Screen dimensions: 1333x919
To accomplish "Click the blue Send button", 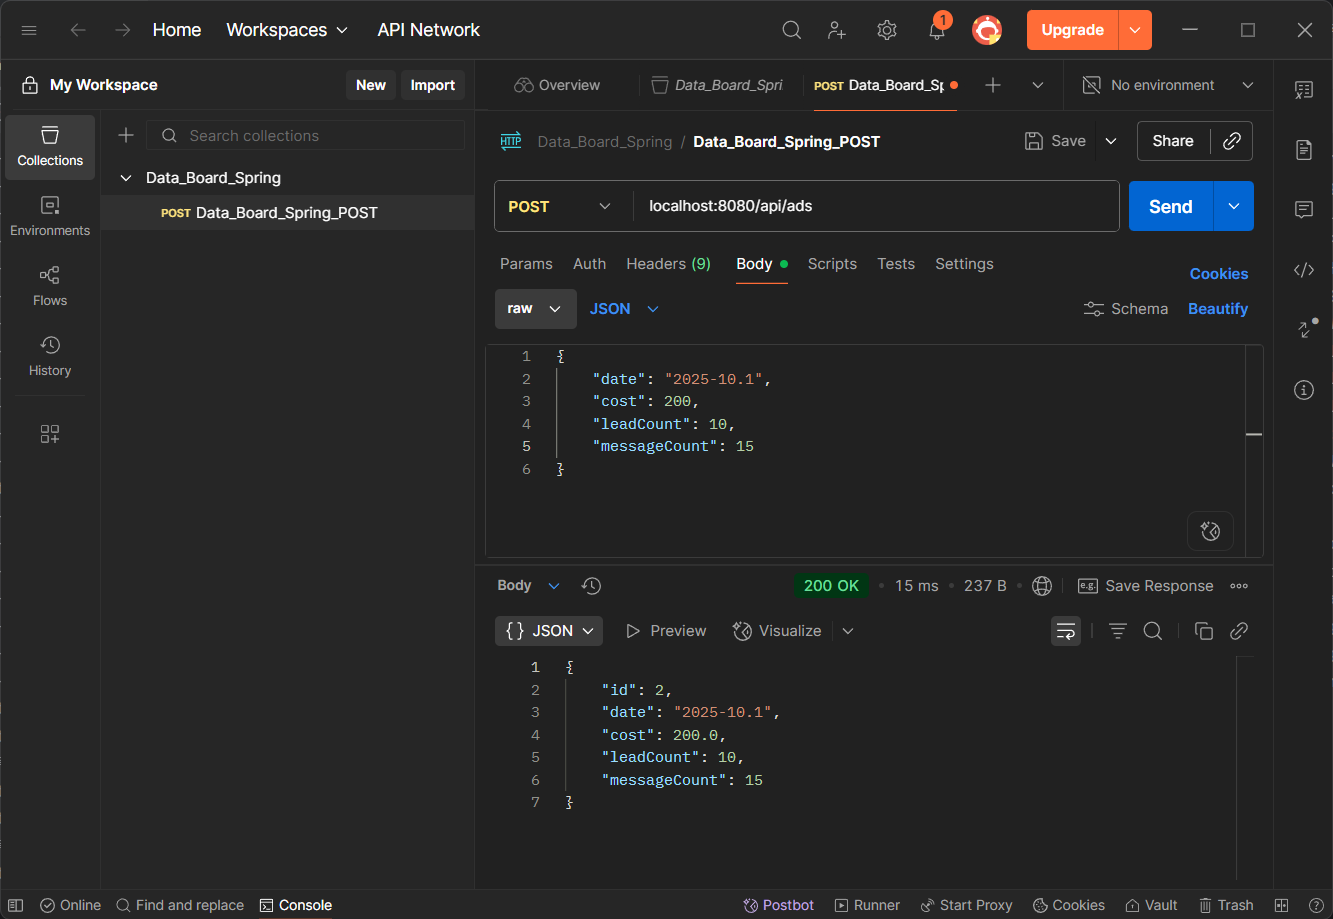I will (x=1171, y=206).
